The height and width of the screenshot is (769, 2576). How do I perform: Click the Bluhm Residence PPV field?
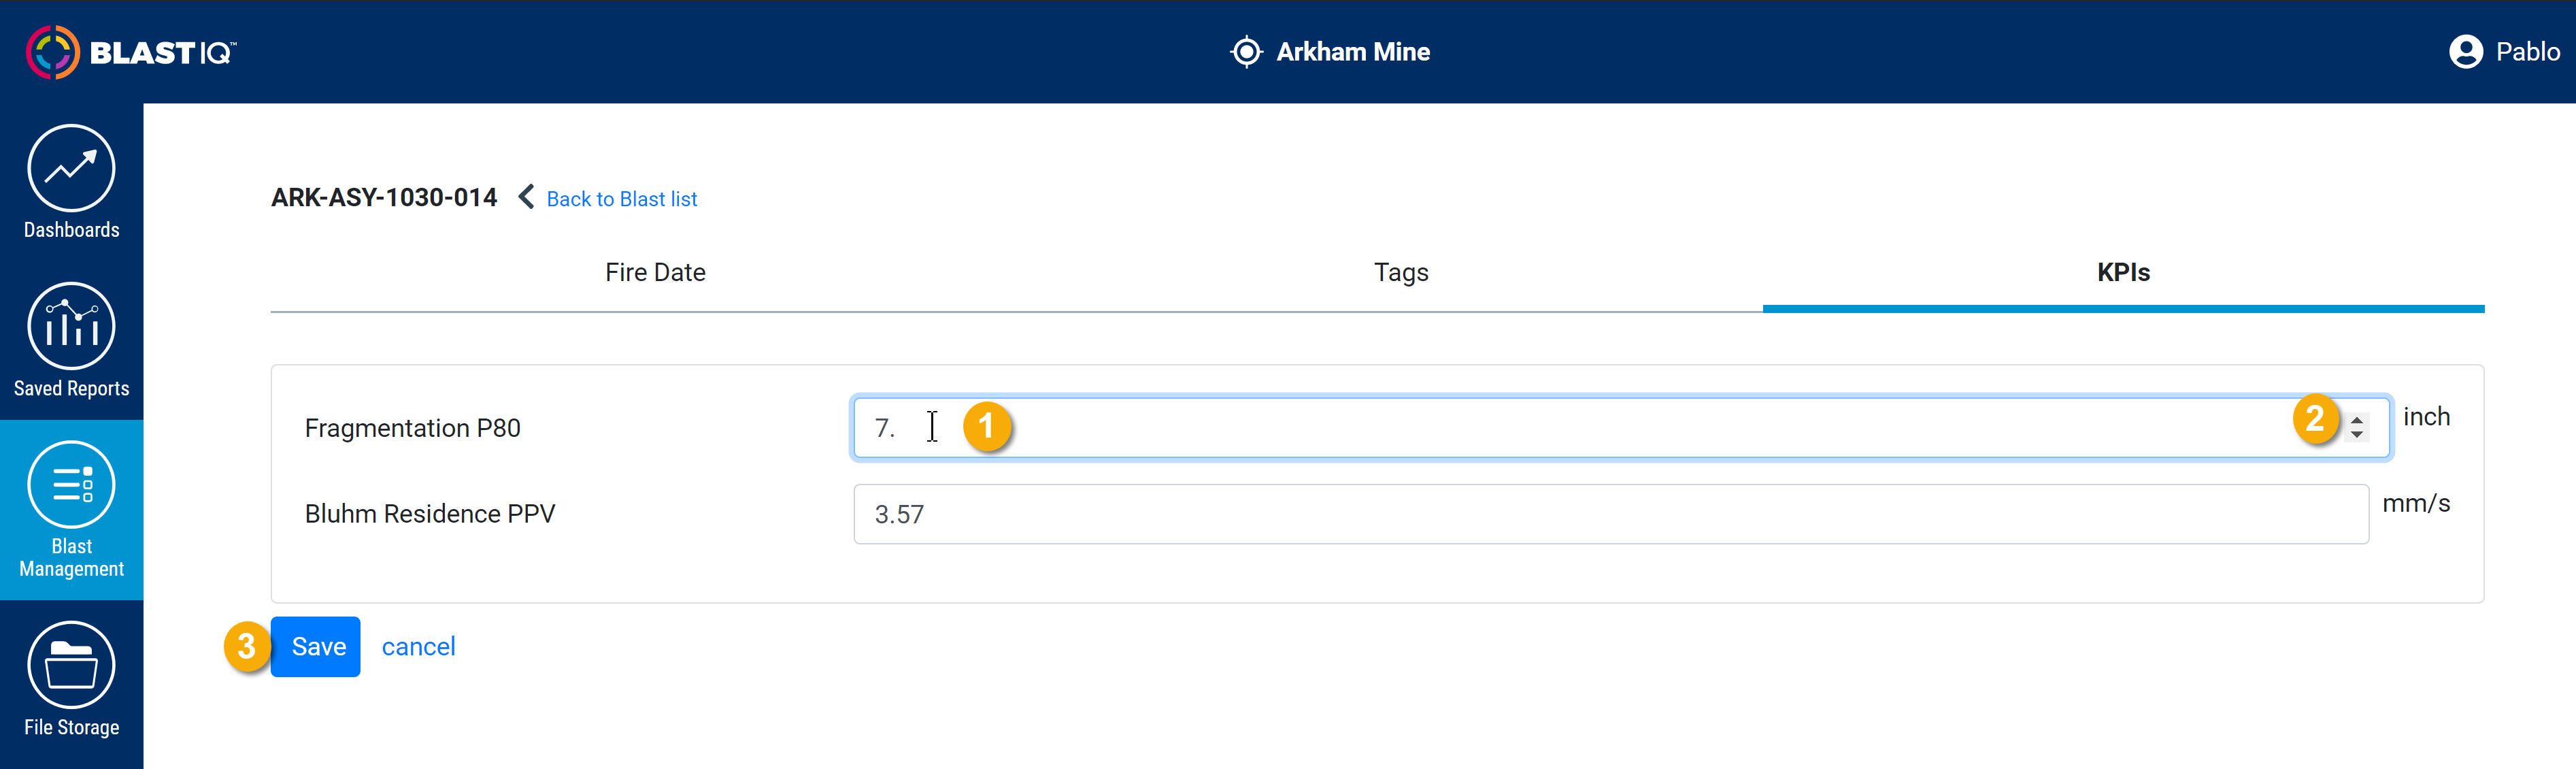point(1611,514)
